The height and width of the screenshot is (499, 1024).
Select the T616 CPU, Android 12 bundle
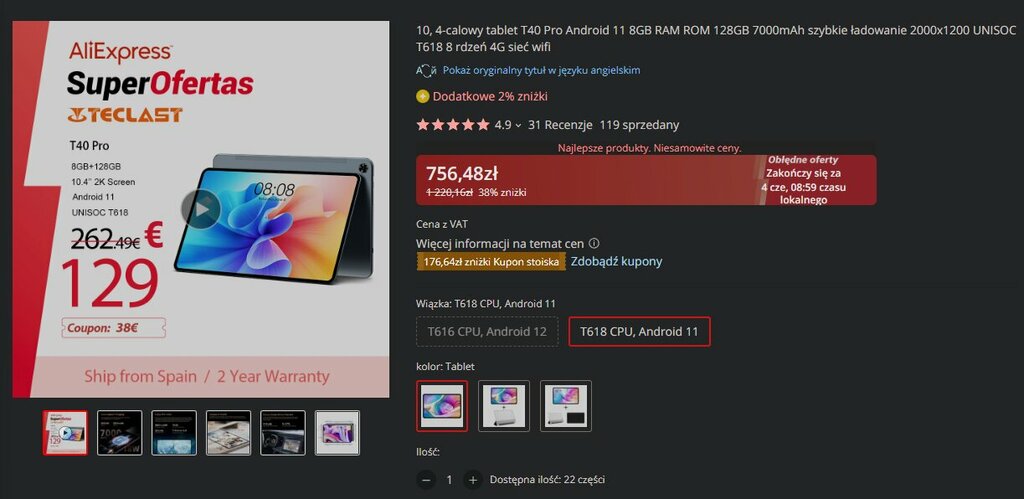tap(487, 331)
